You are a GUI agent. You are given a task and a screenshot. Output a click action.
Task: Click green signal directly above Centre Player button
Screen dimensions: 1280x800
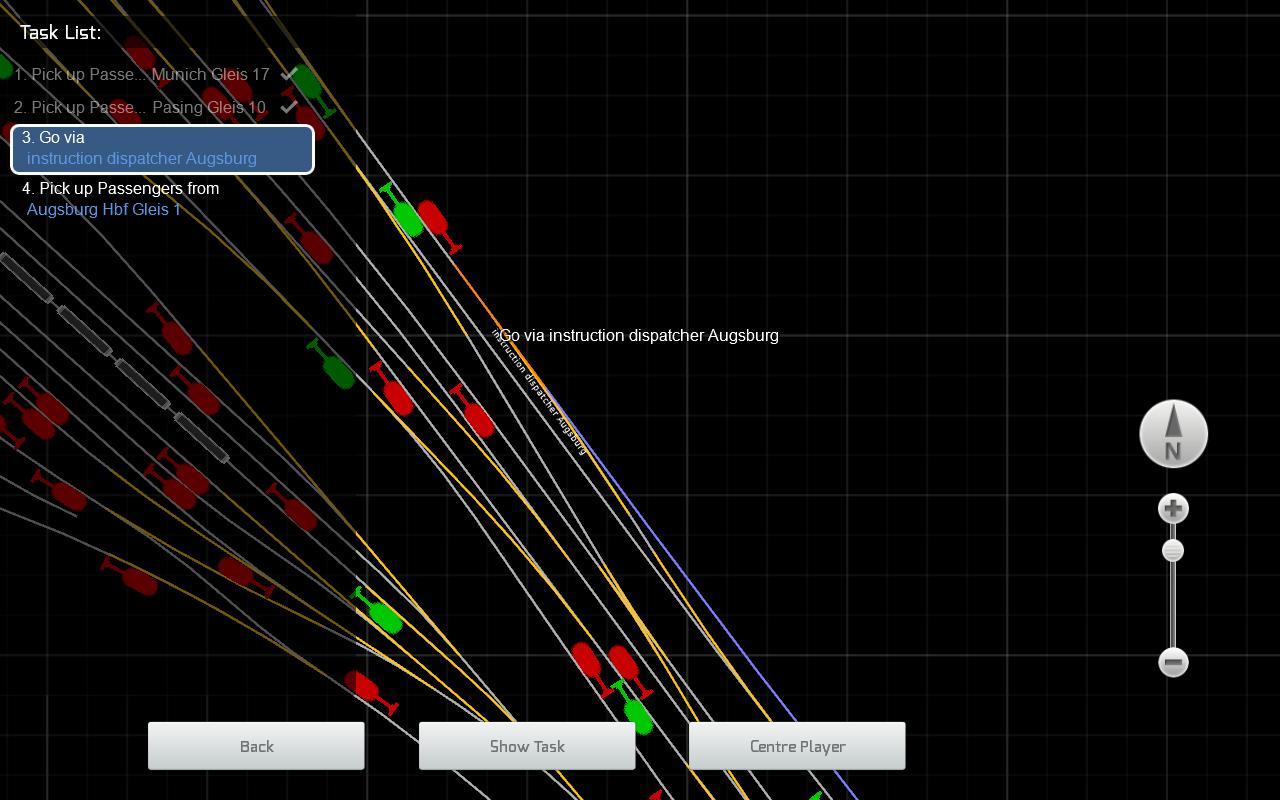[x=636, y=711]
